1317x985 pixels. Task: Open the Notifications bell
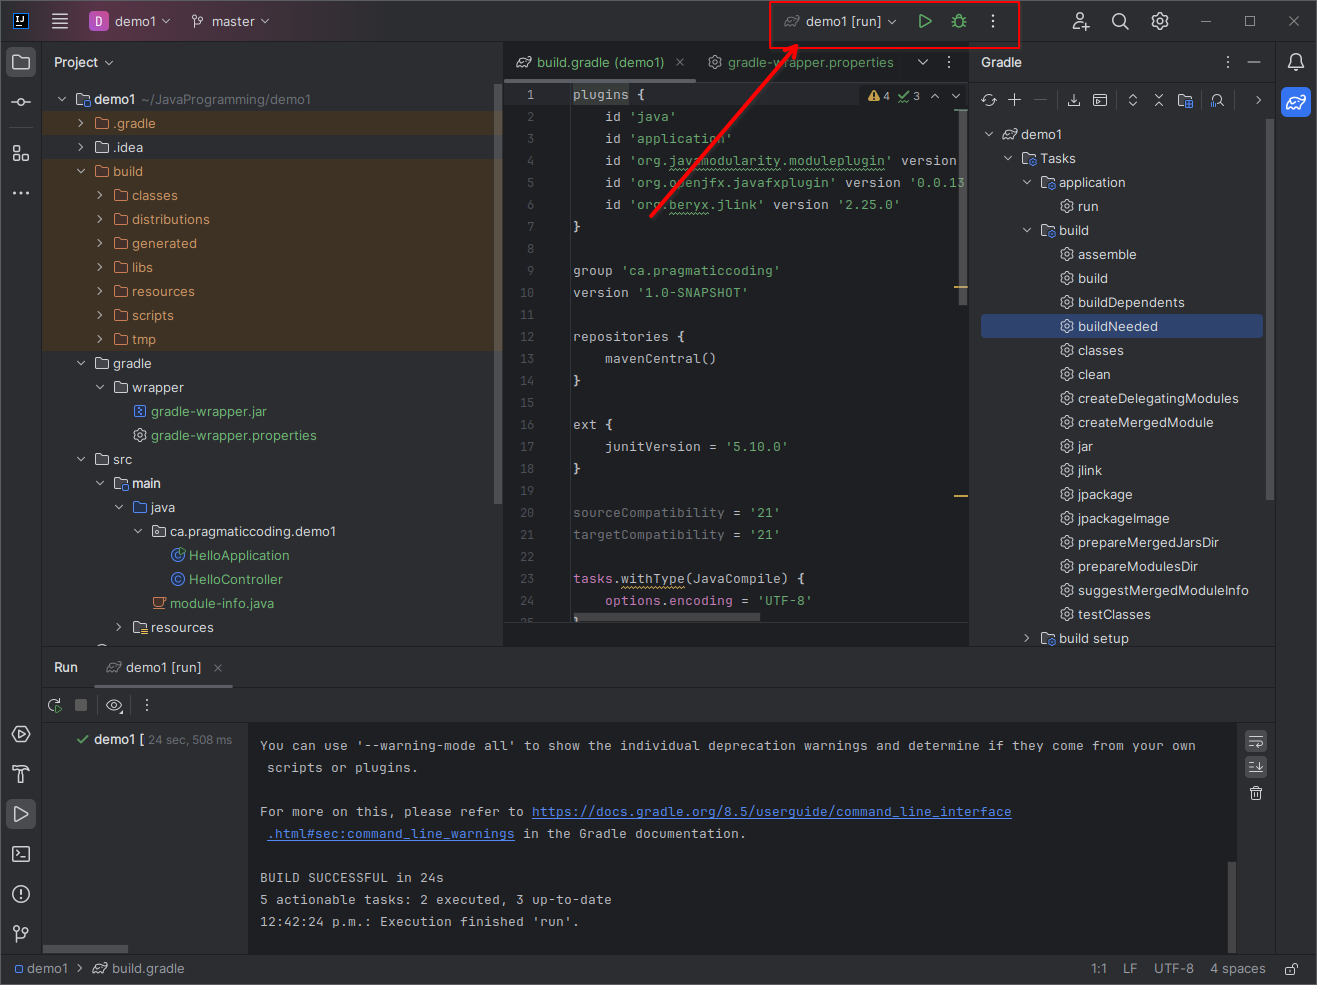[1296, 62]
